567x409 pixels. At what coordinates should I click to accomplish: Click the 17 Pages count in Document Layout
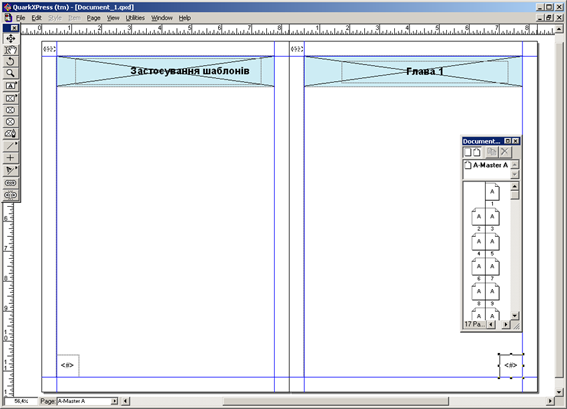[474, 324]
